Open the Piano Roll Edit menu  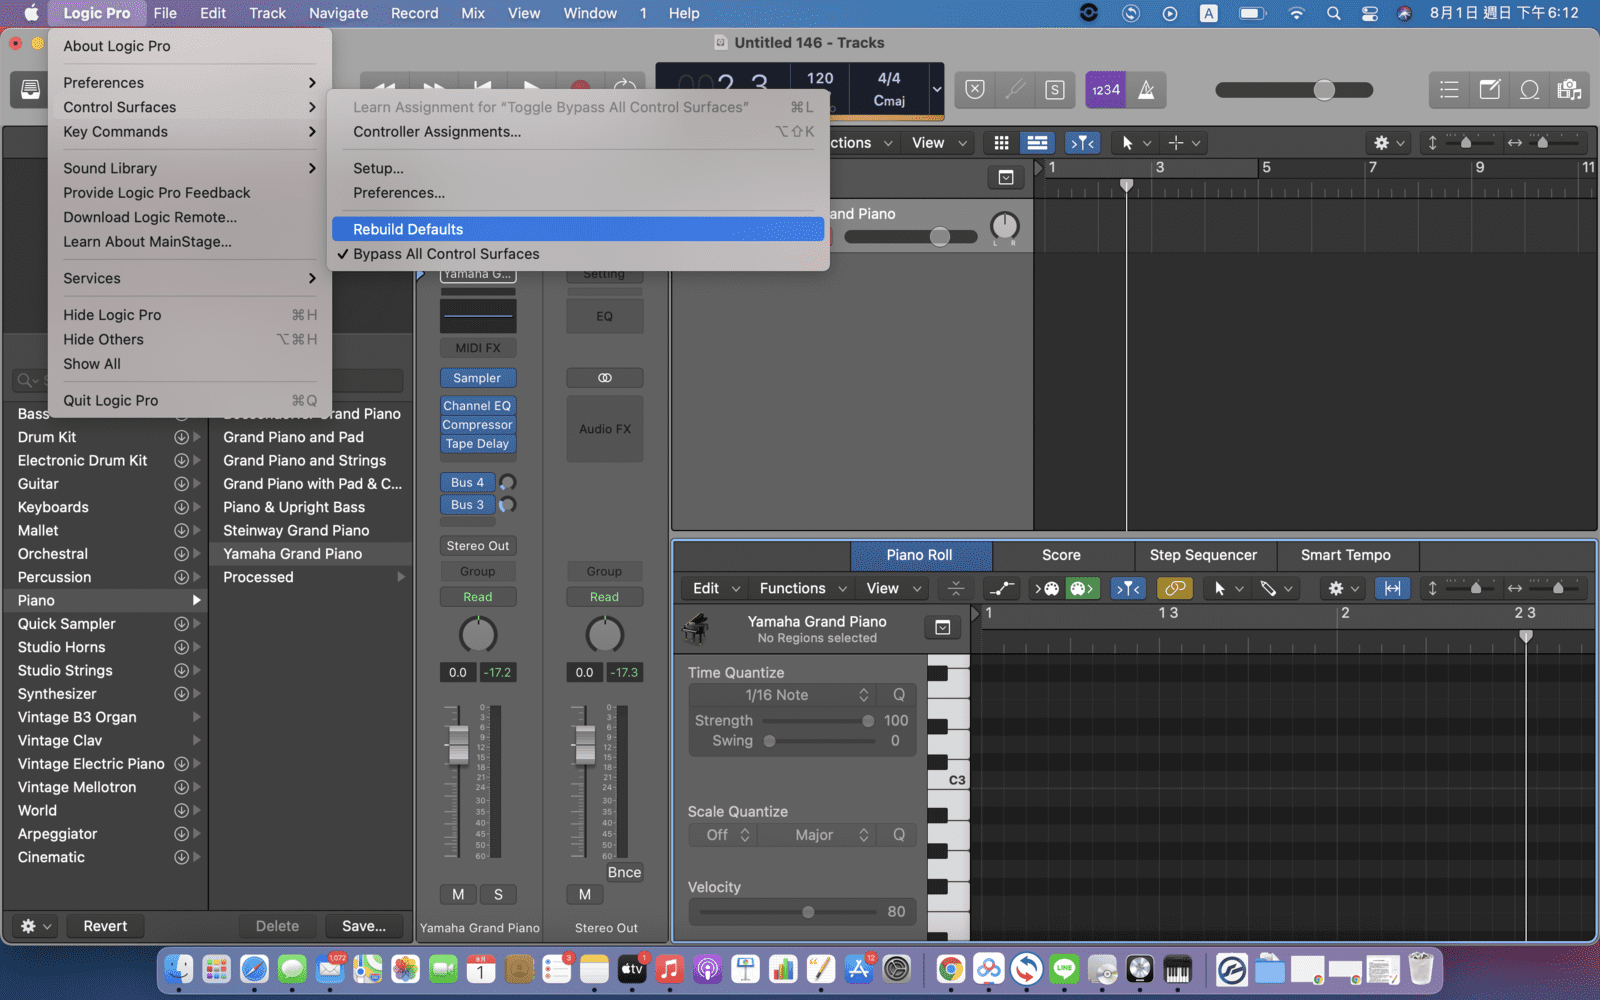[717, 588]
